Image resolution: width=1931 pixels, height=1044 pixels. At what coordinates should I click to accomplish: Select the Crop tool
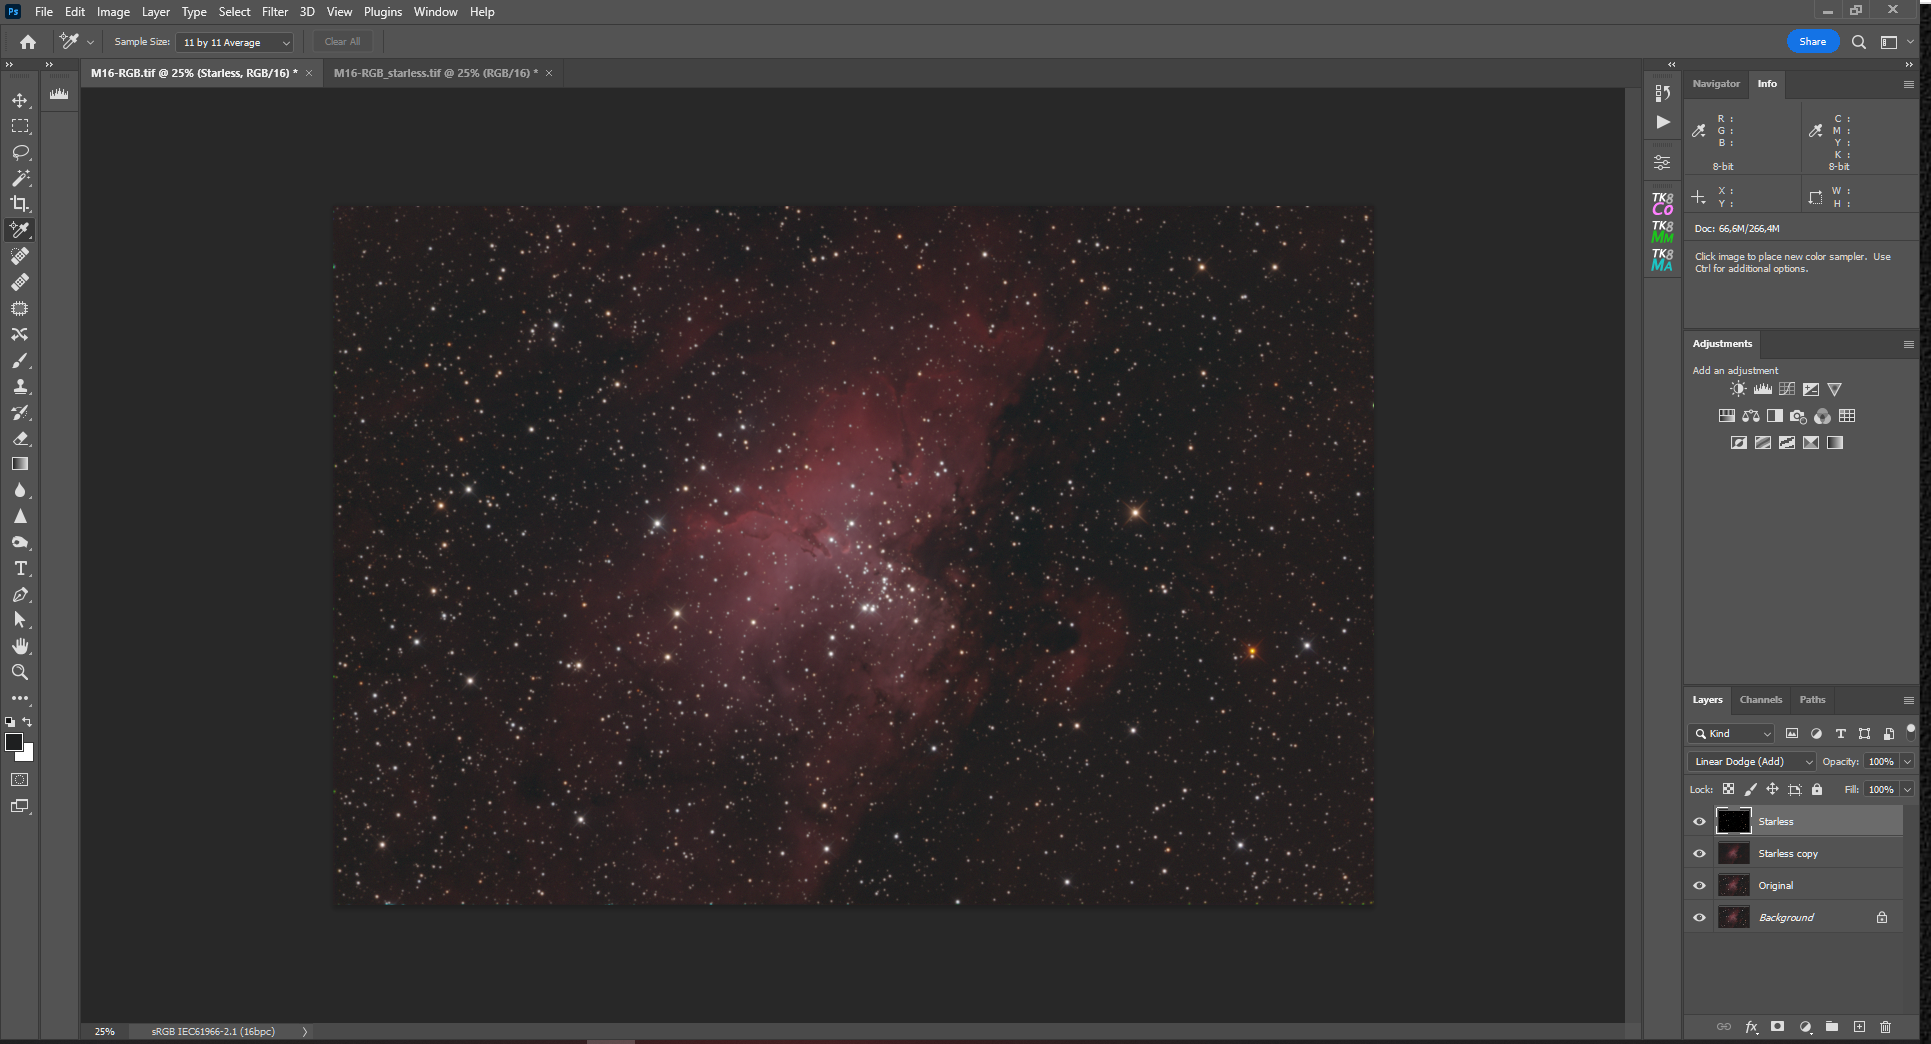click(x=20, y=204)
